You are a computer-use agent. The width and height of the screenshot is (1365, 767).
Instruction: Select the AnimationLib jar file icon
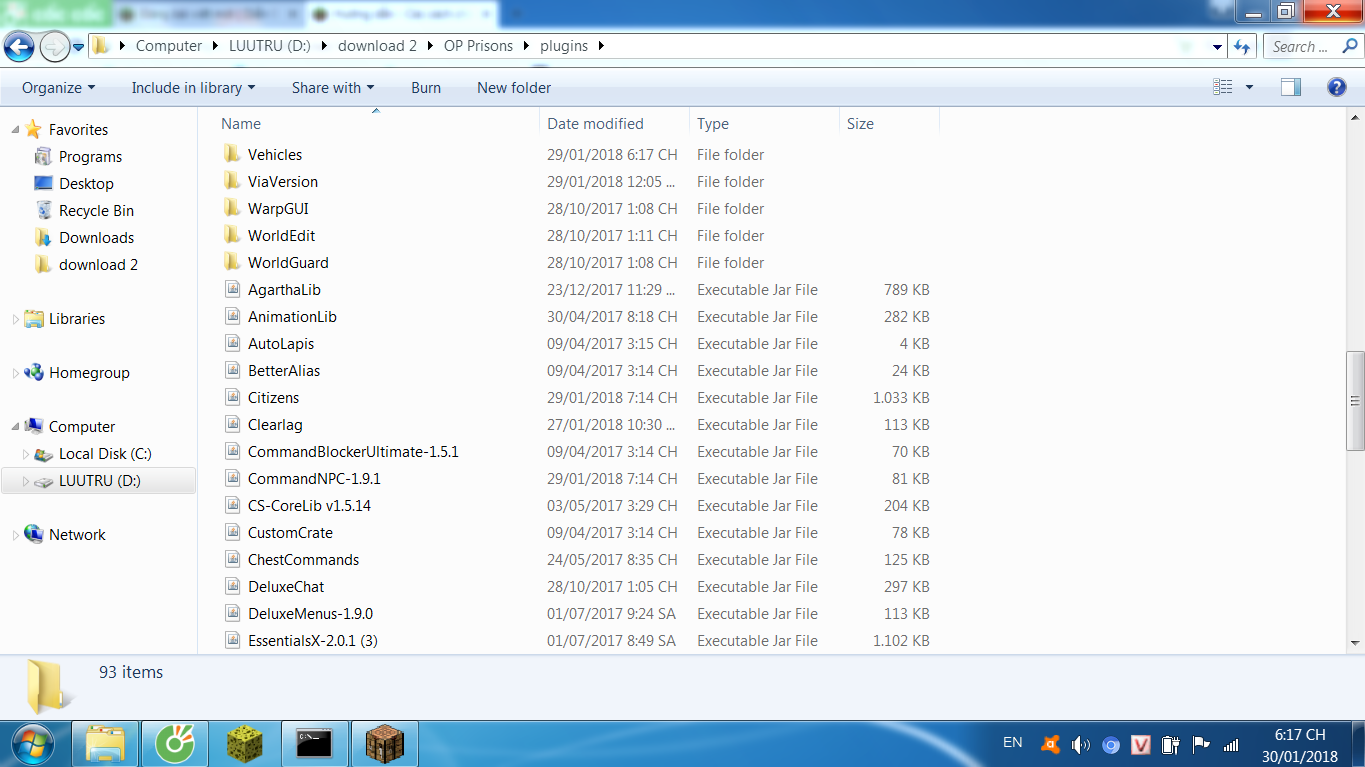232,316
